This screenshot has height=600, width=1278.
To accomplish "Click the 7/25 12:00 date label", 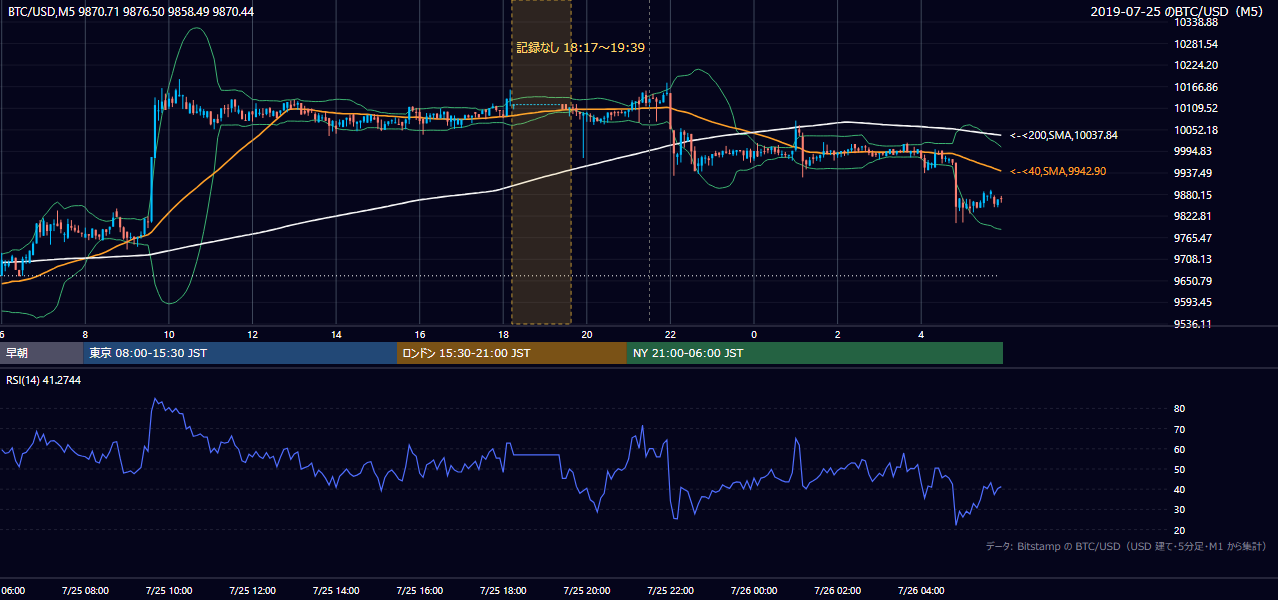I will [x=252, y=591].
